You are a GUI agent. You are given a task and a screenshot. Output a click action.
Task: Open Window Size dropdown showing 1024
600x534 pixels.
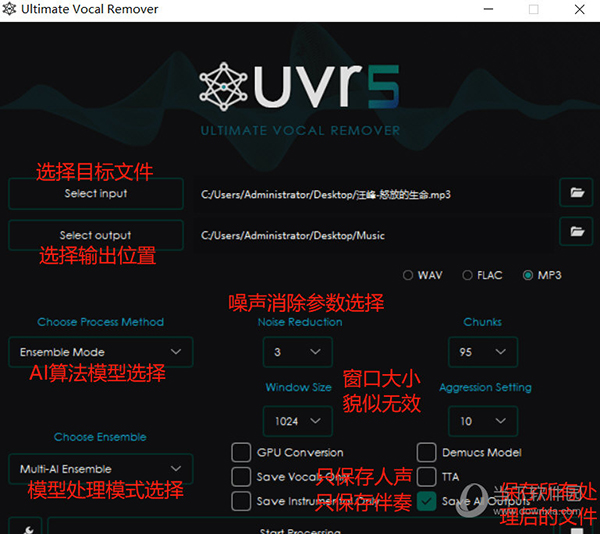click(x=298, y=421)
